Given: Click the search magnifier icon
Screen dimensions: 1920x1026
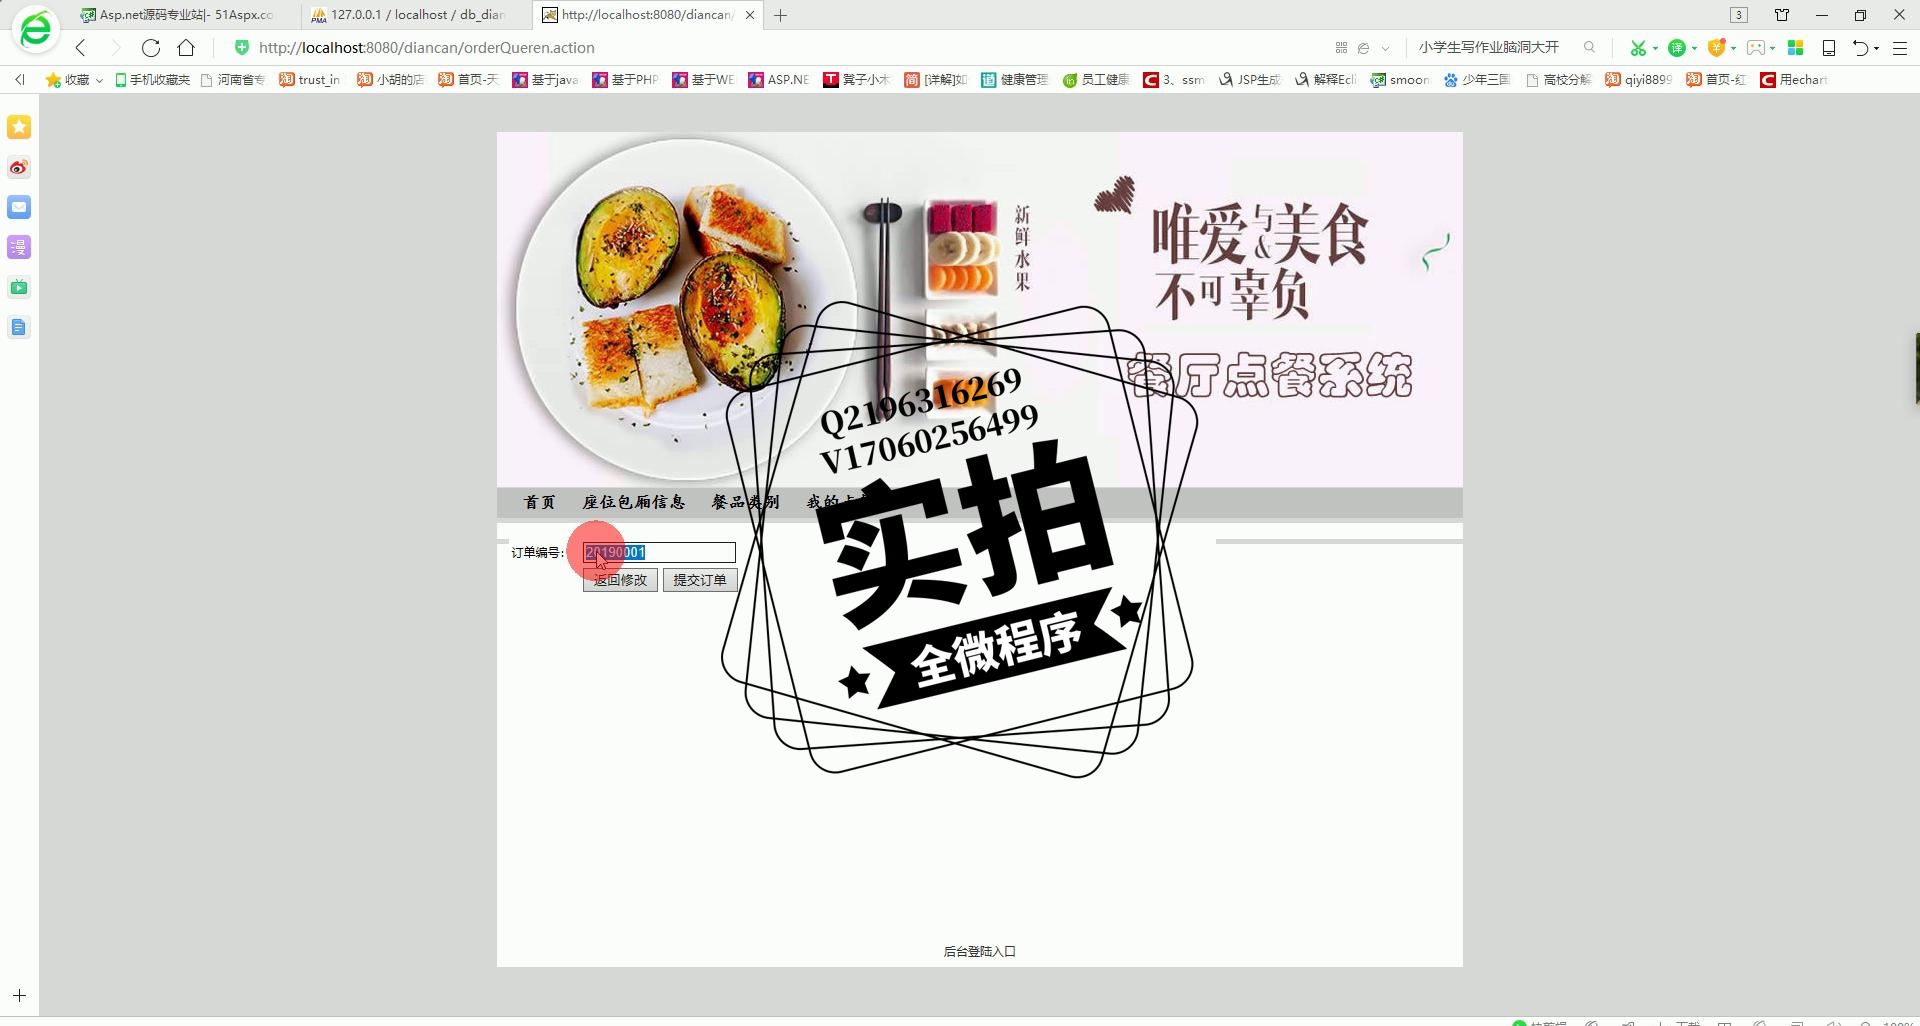Looking at the screenshot, I should pos(1589,47).
